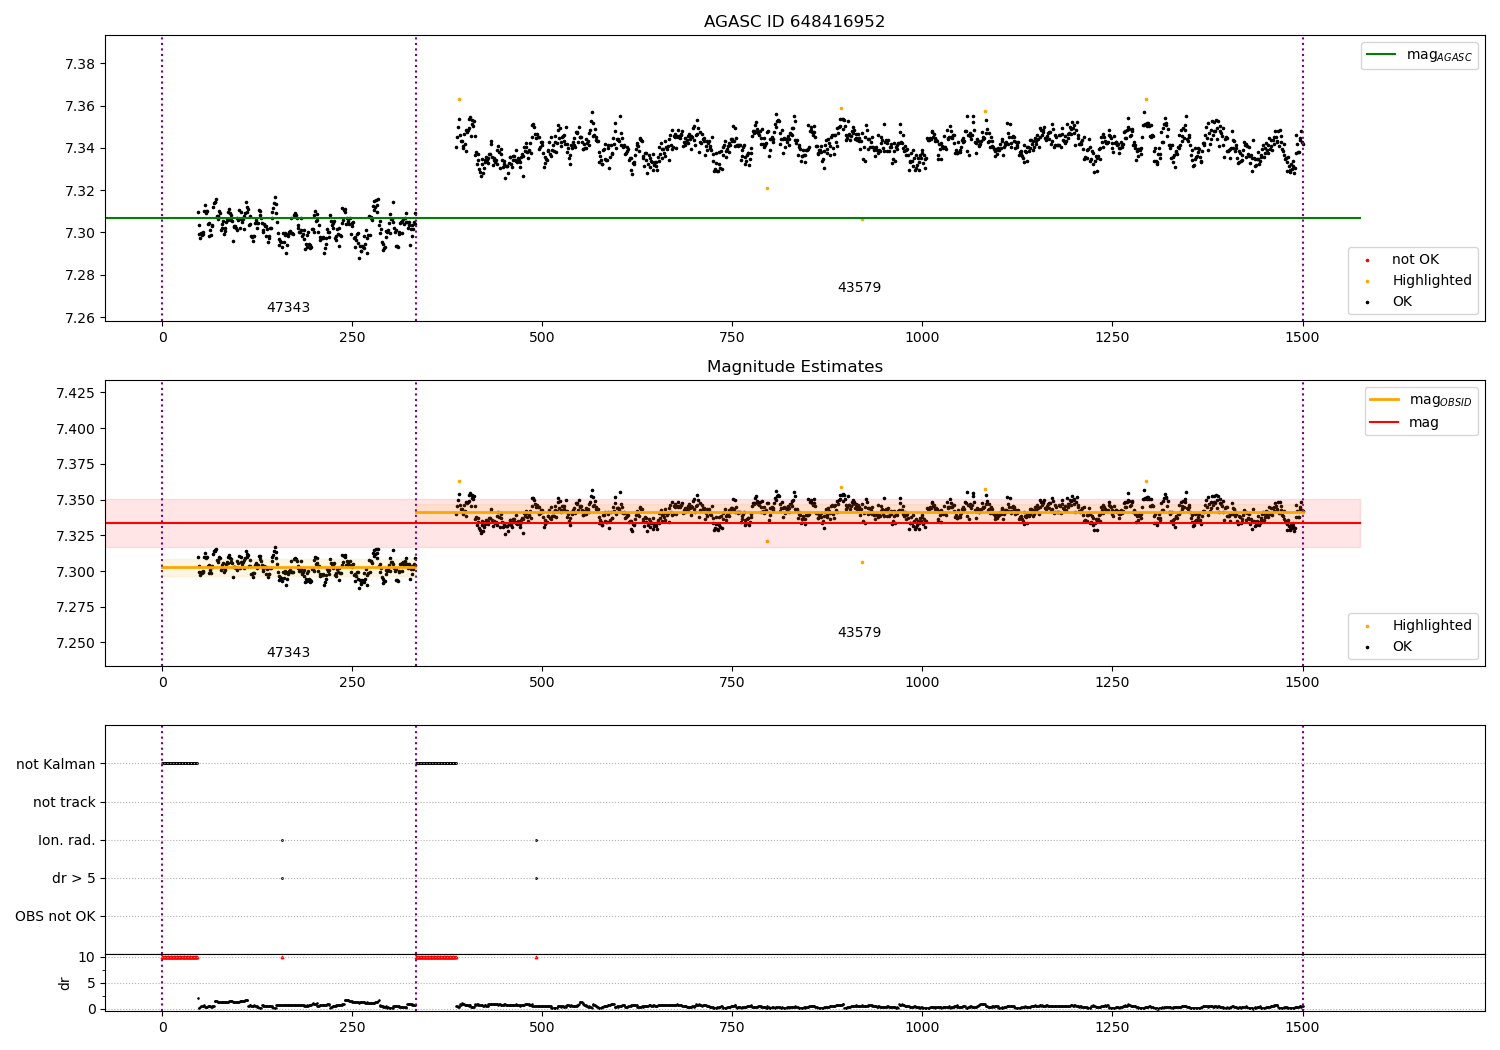Click obsid label '47343' in Magnitude Estimates plot

288,653
